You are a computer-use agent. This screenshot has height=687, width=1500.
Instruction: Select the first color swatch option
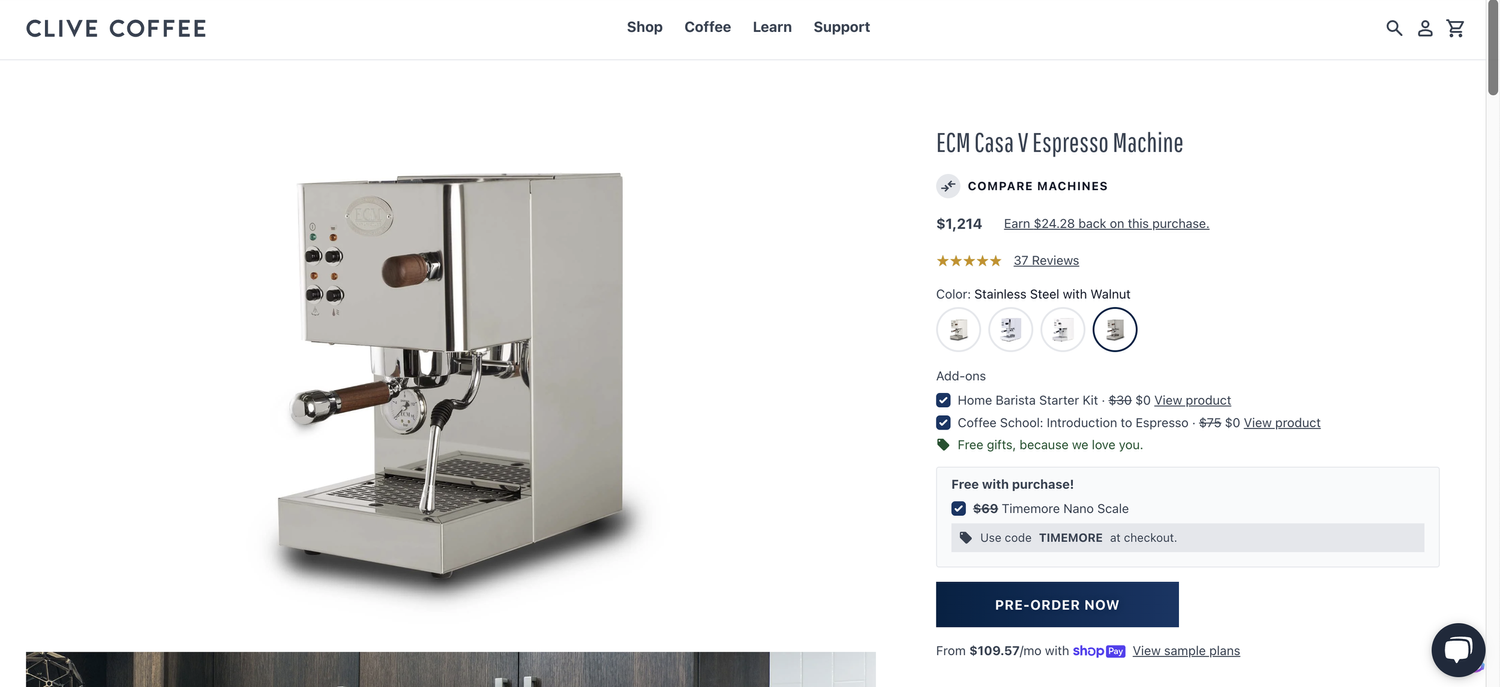958,330
